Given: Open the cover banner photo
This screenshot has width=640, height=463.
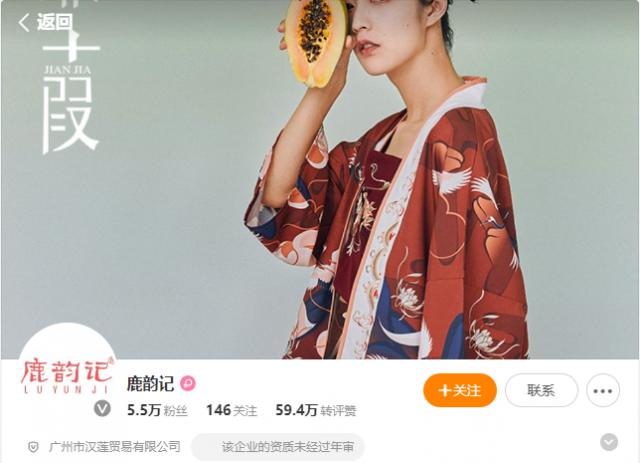Looking at the screenshot, I should click(320, 180).
